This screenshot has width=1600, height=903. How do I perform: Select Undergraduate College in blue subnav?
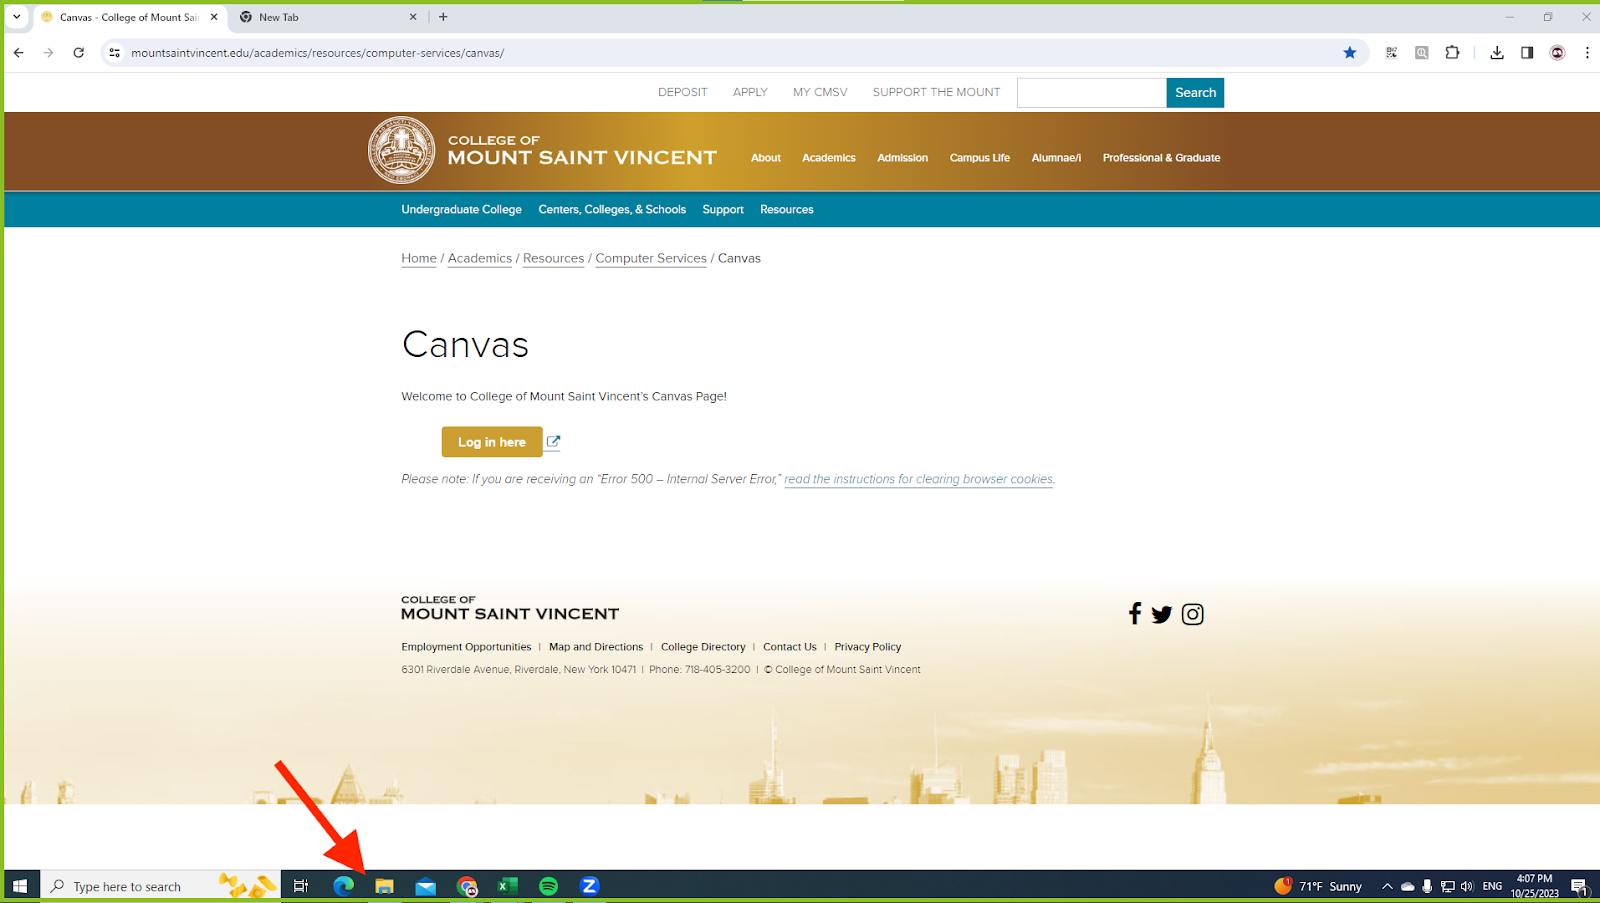(x=461, y=210)
